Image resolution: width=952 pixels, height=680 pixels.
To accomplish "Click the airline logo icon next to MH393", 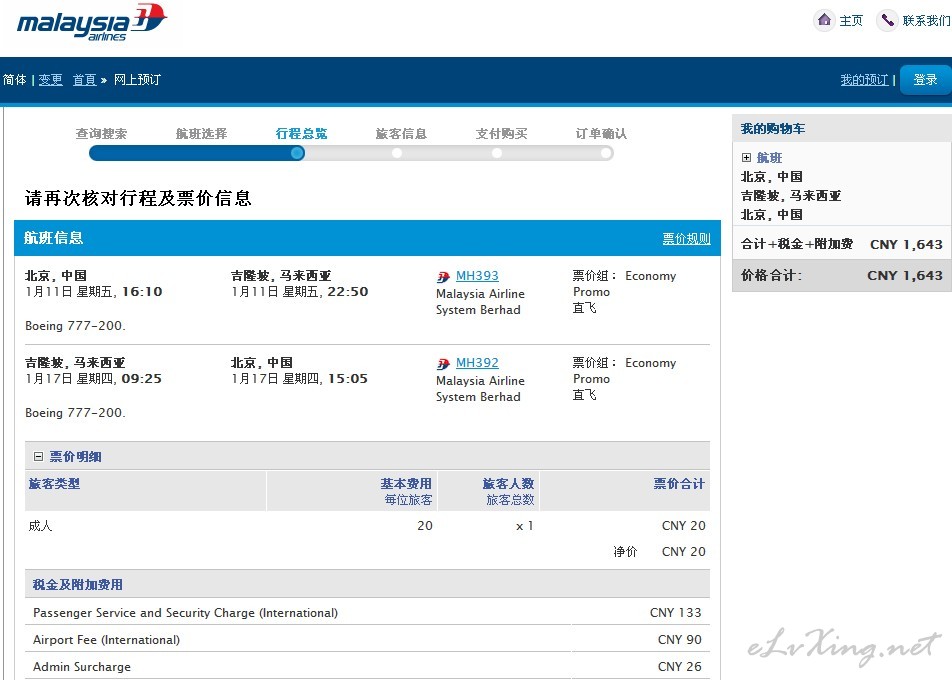I will pos(443,277).
